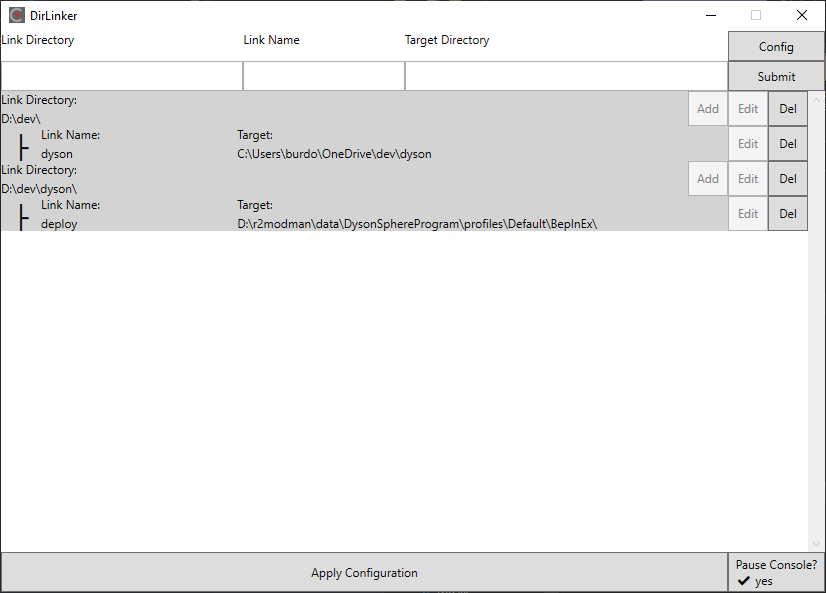Viewport: 826px width, 593px height.
Task: Click Apply Configuration button
Action: [364, 572]
